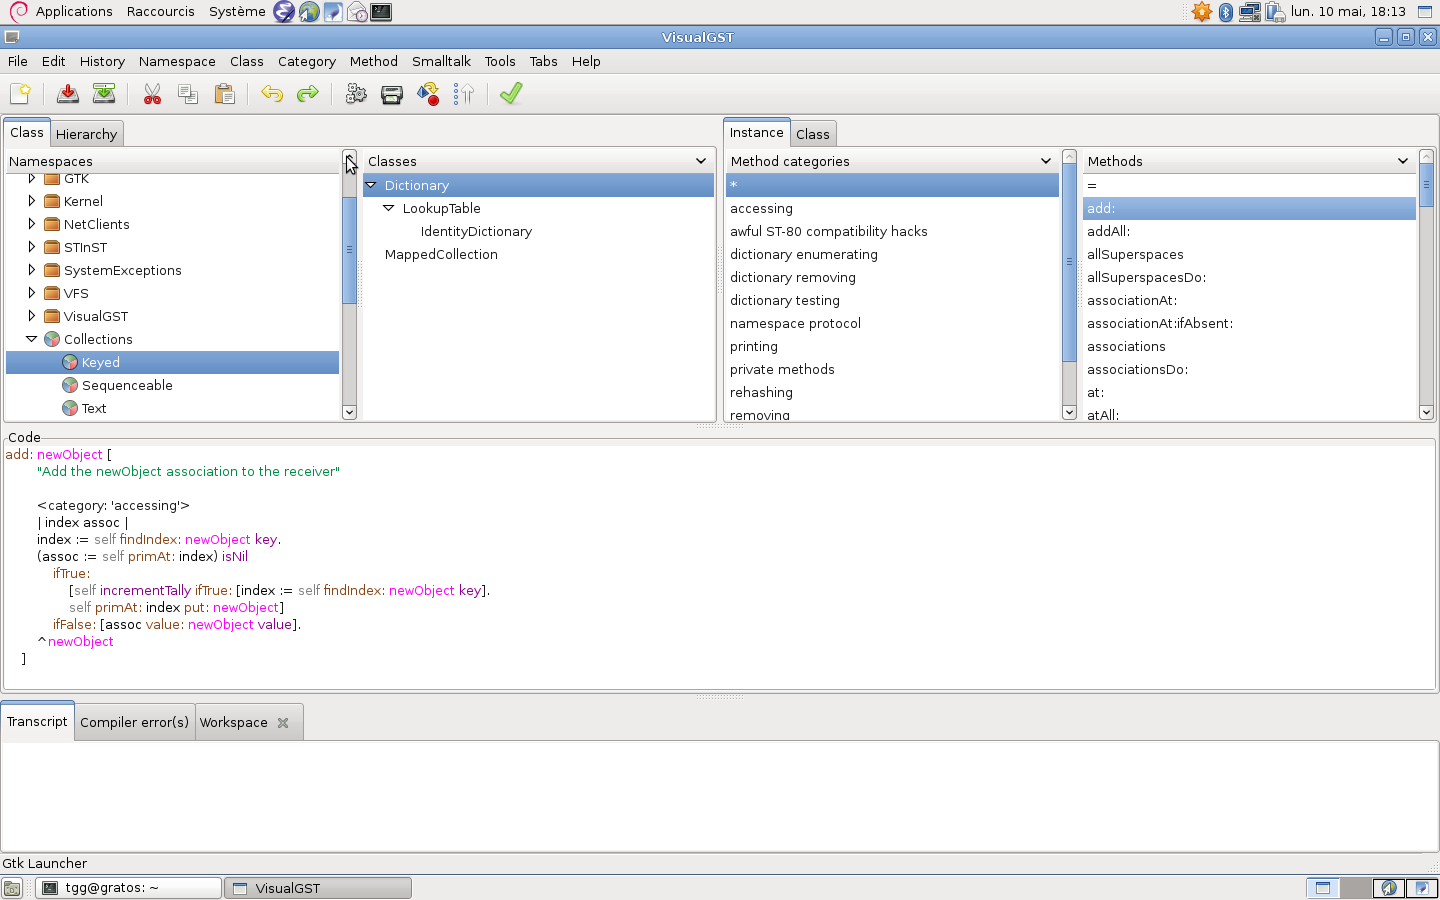This screenshot has height=900, width=1440.
Task: Click the new document toolbar icon
Action: (20, 94)
